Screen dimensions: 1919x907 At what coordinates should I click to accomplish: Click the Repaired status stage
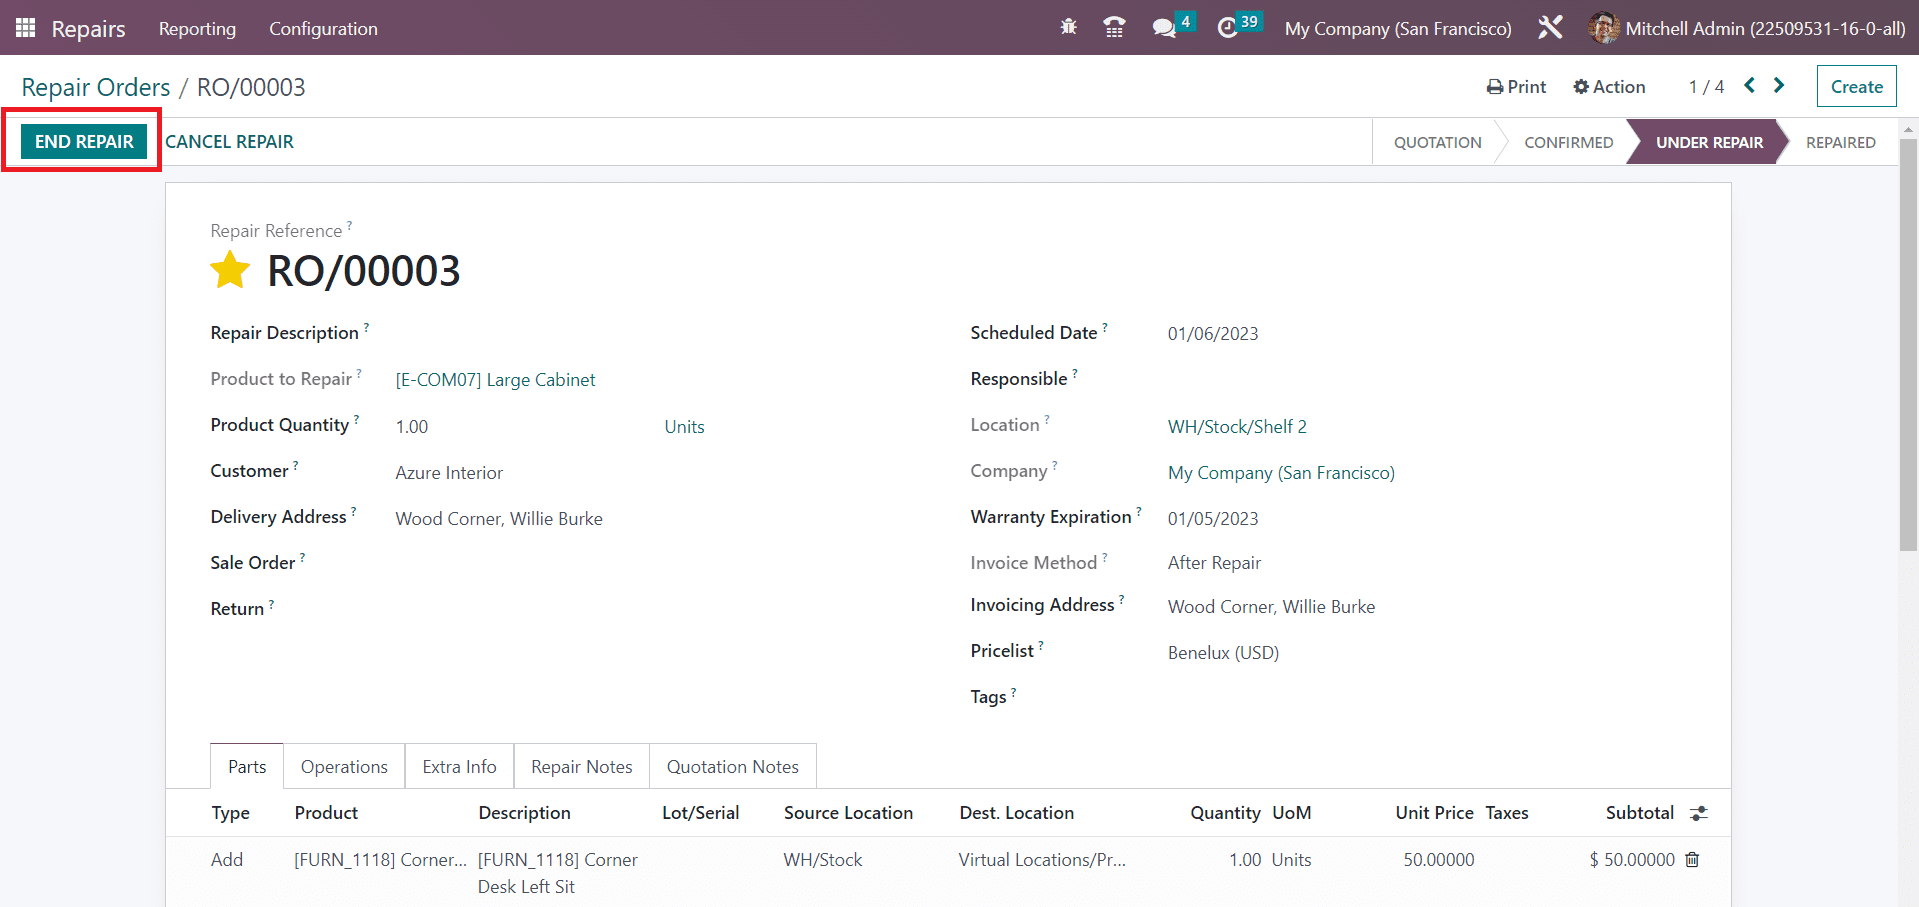tap(1840, 142)
